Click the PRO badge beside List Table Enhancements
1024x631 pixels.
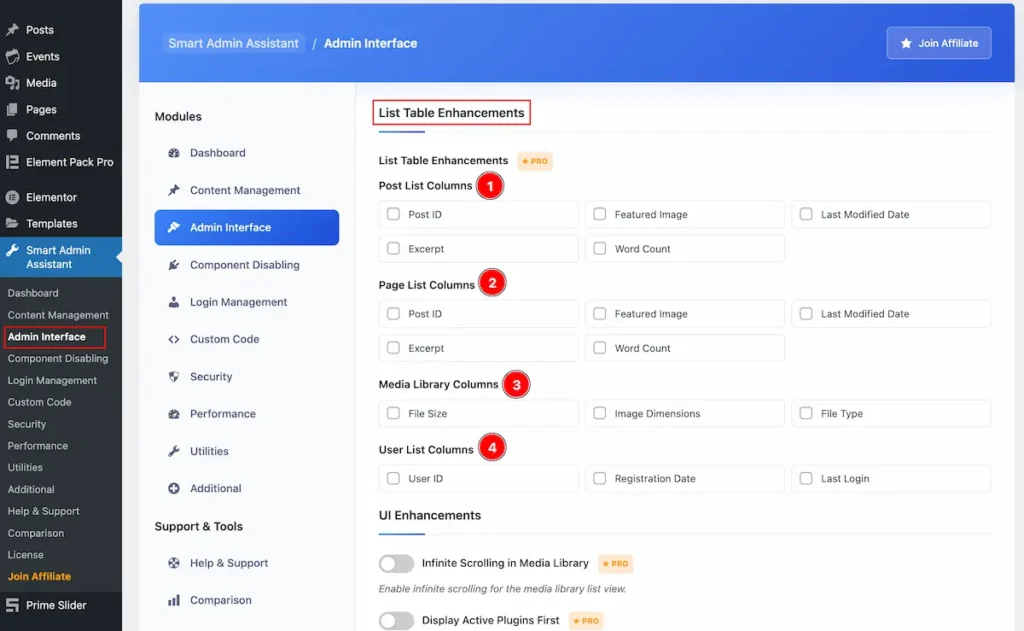(x=535, y=161)
